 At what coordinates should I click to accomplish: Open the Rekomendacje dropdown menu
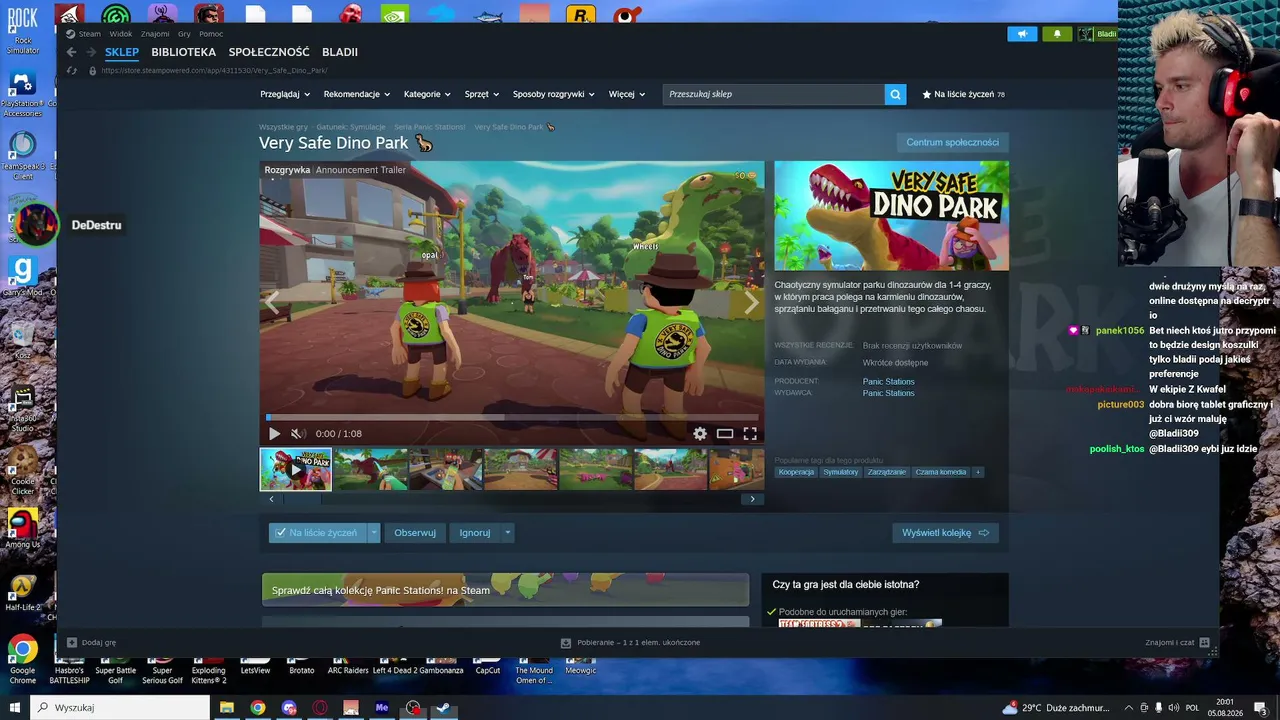tap(357, 94)
